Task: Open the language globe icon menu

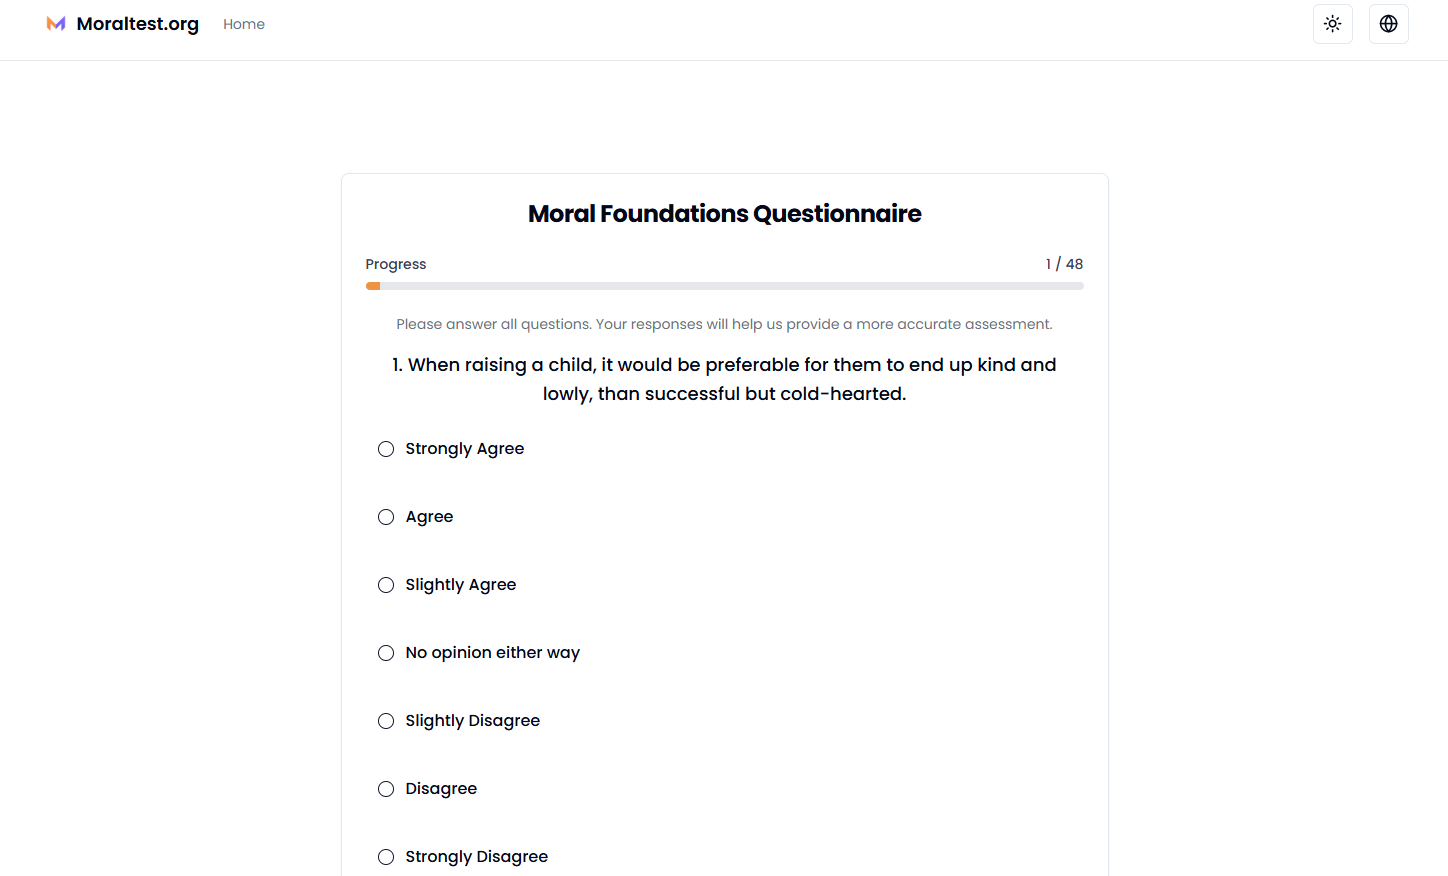Action: 1388,24
